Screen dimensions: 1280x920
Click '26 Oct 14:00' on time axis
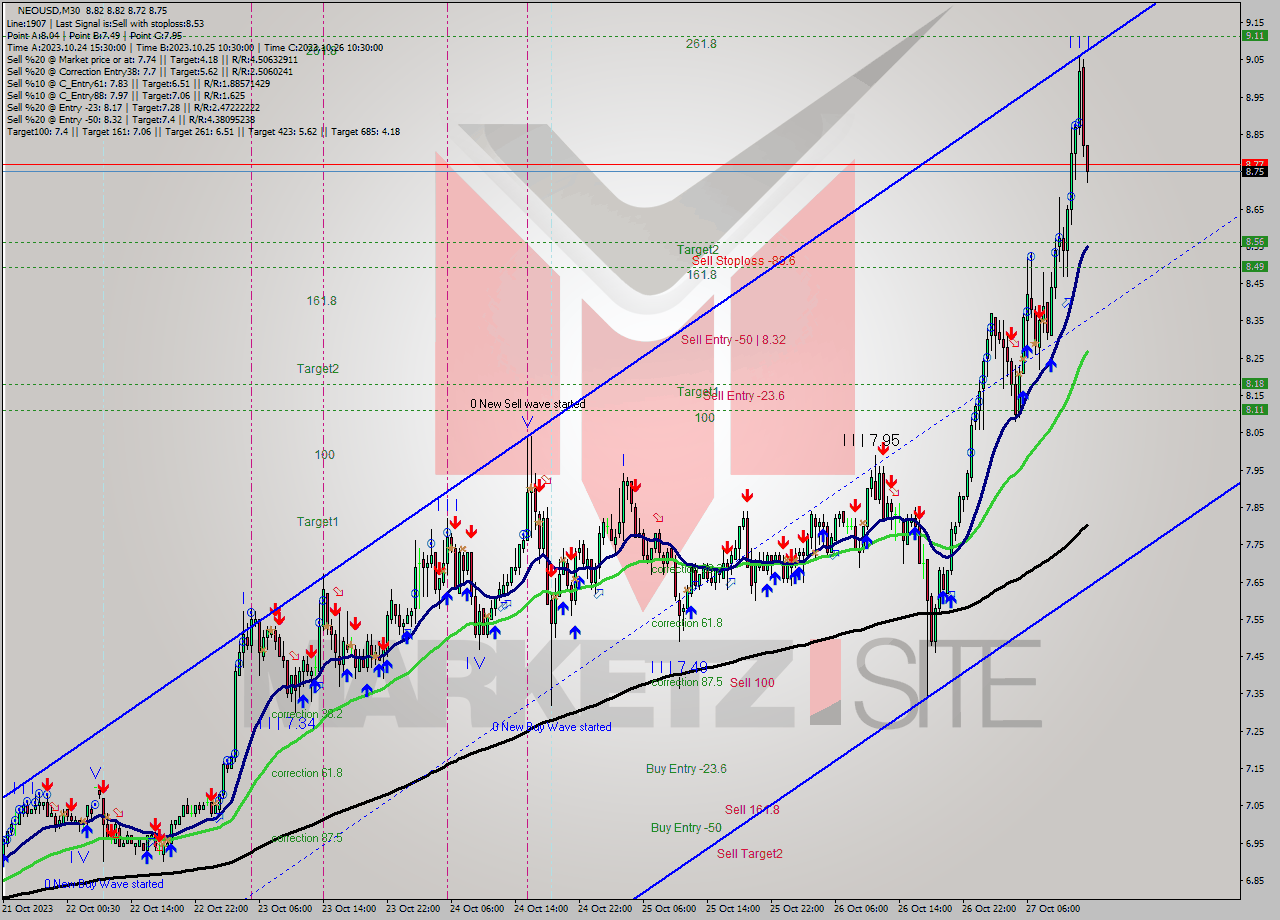pos(926,909)
